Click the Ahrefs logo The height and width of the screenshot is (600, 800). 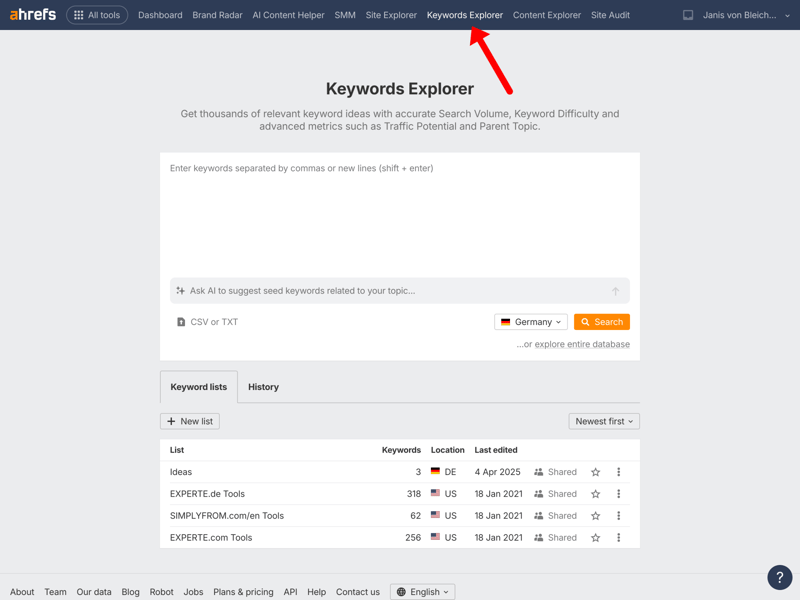coord(33,15)
